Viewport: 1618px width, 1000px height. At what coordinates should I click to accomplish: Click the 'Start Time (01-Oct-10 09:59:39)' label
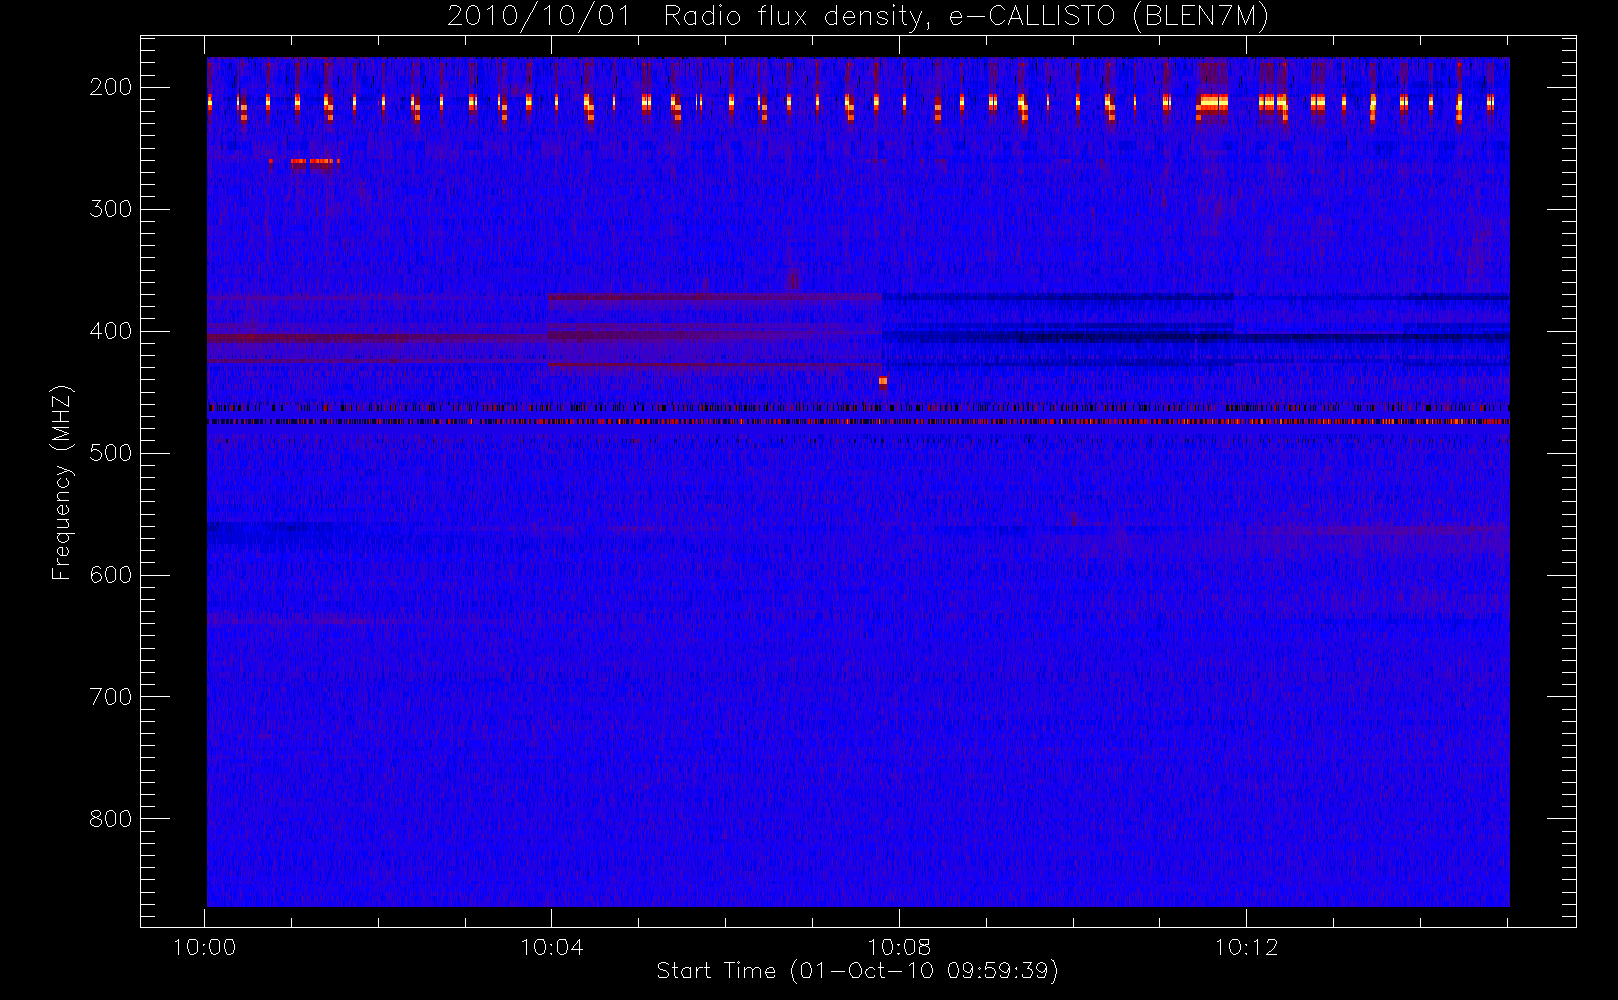pyautogui.click(x=857, y=971)
